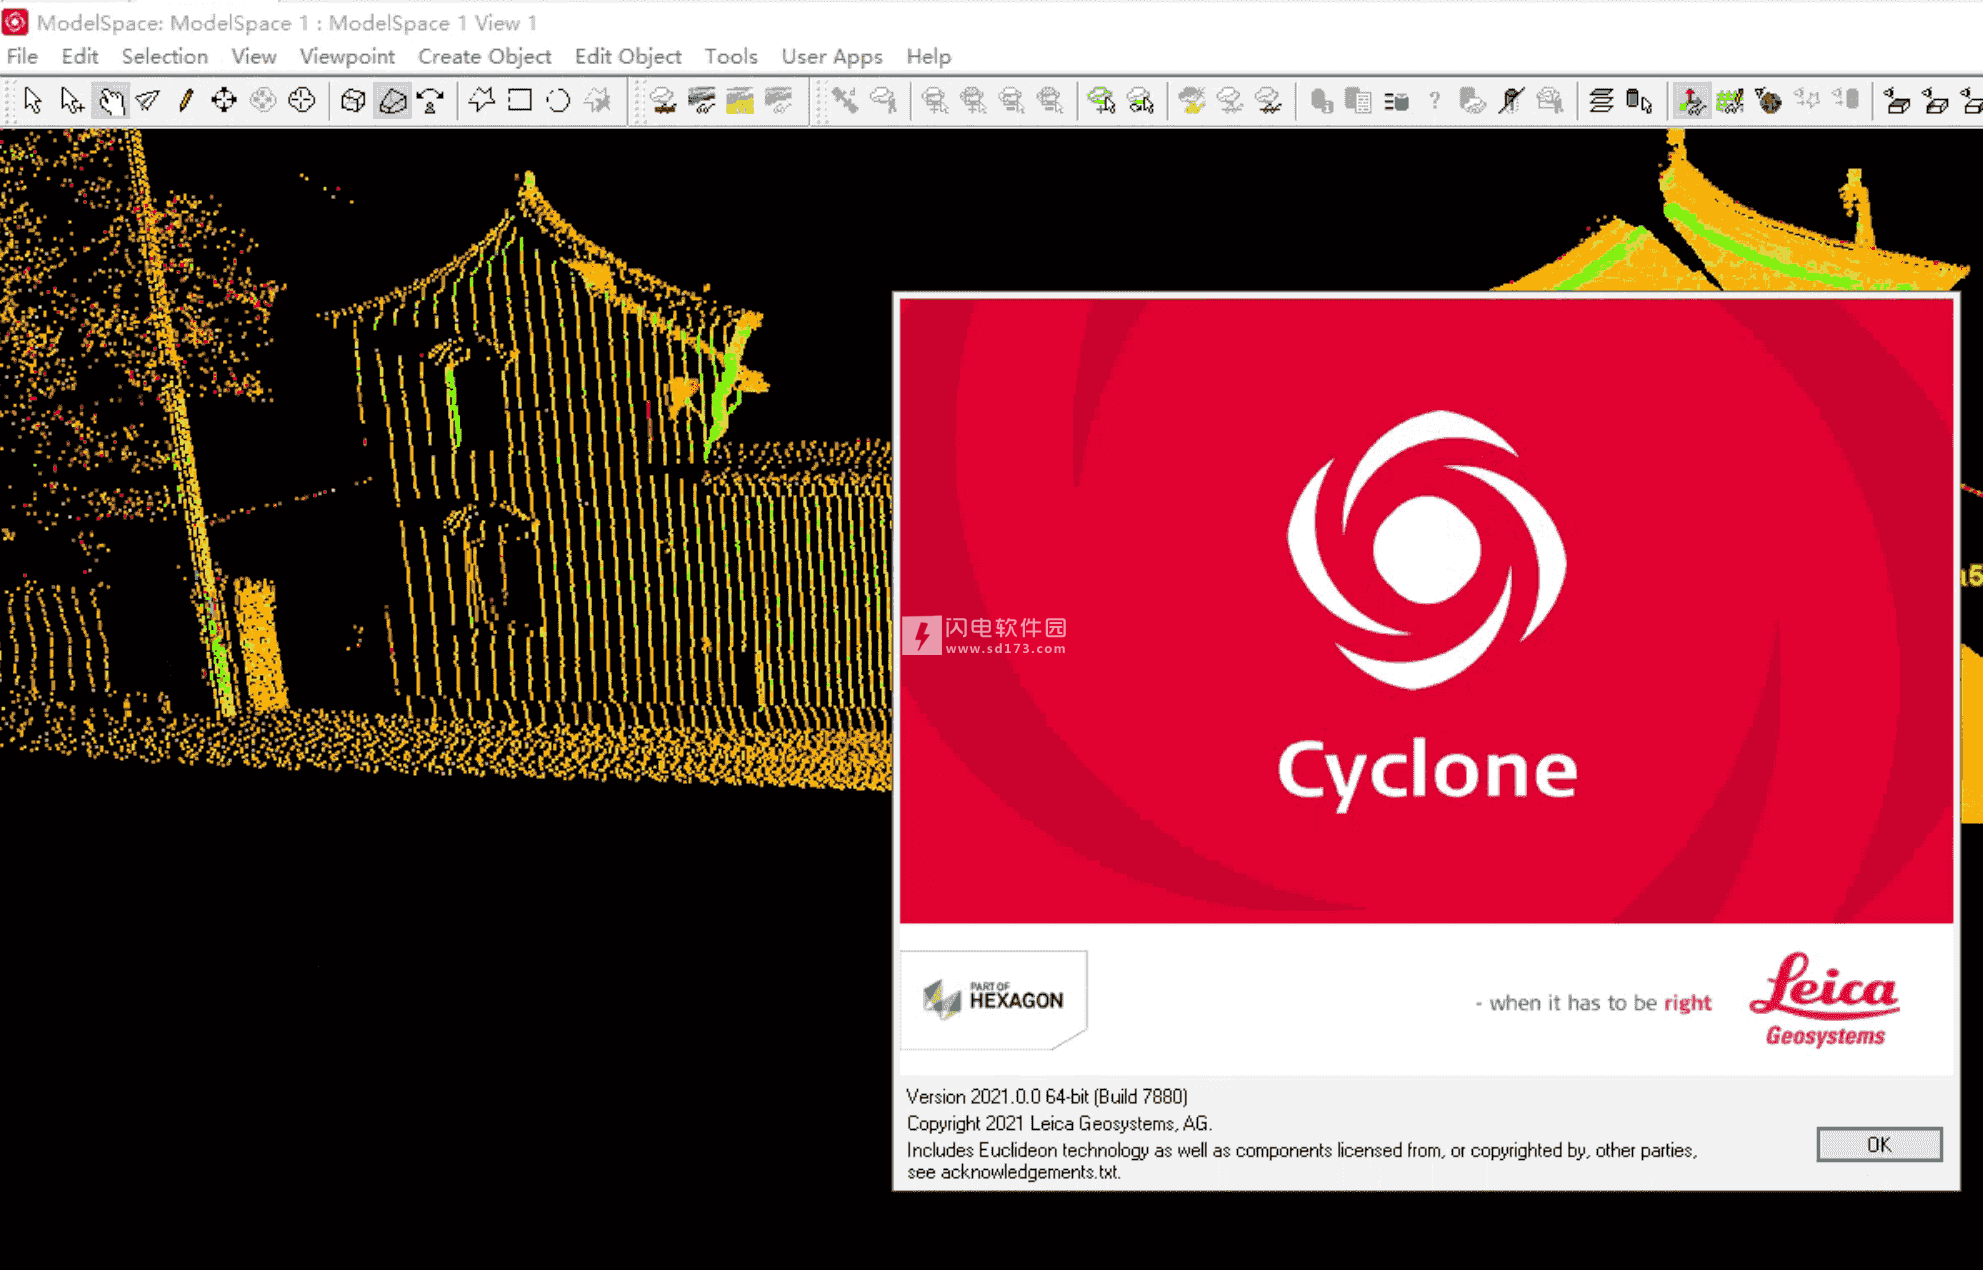This screenshot has height=1270, width=1983.
Task: Click the rotate-about-viewer icon
Action: pyautogui.click(x=431, y=101)
